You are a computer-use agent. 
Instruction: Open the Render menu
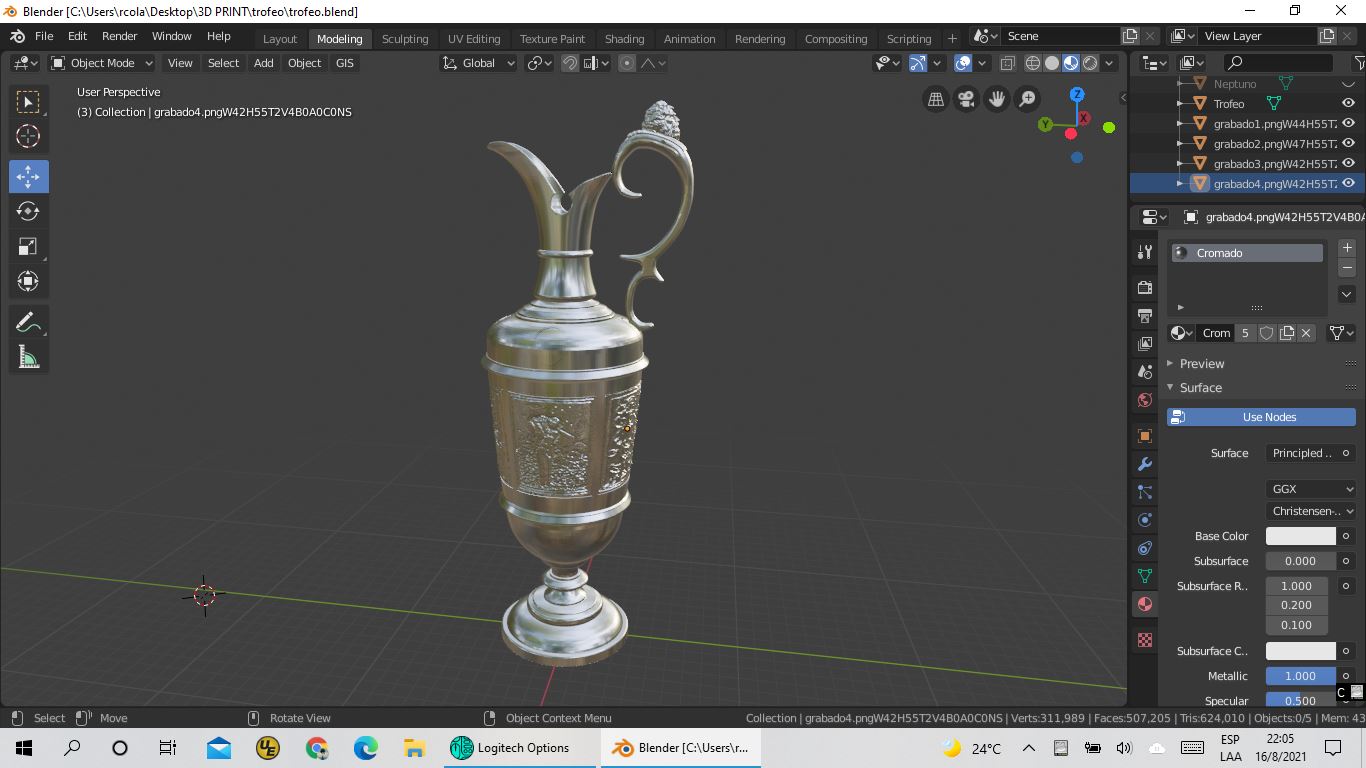119,36
